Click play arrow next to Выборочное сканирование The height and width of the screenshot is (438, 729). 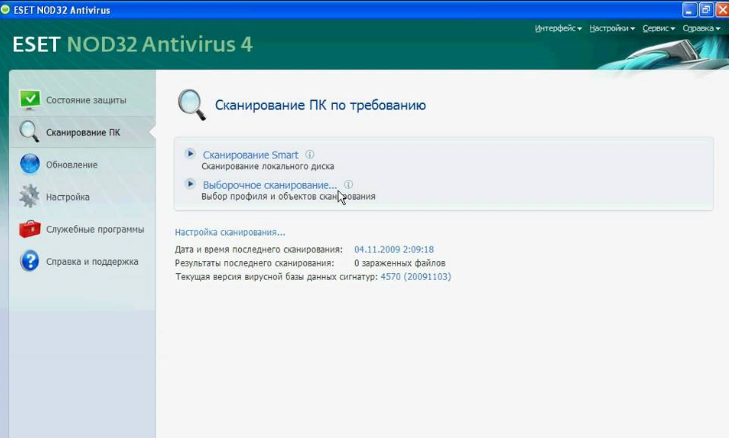tap(190, 184)
